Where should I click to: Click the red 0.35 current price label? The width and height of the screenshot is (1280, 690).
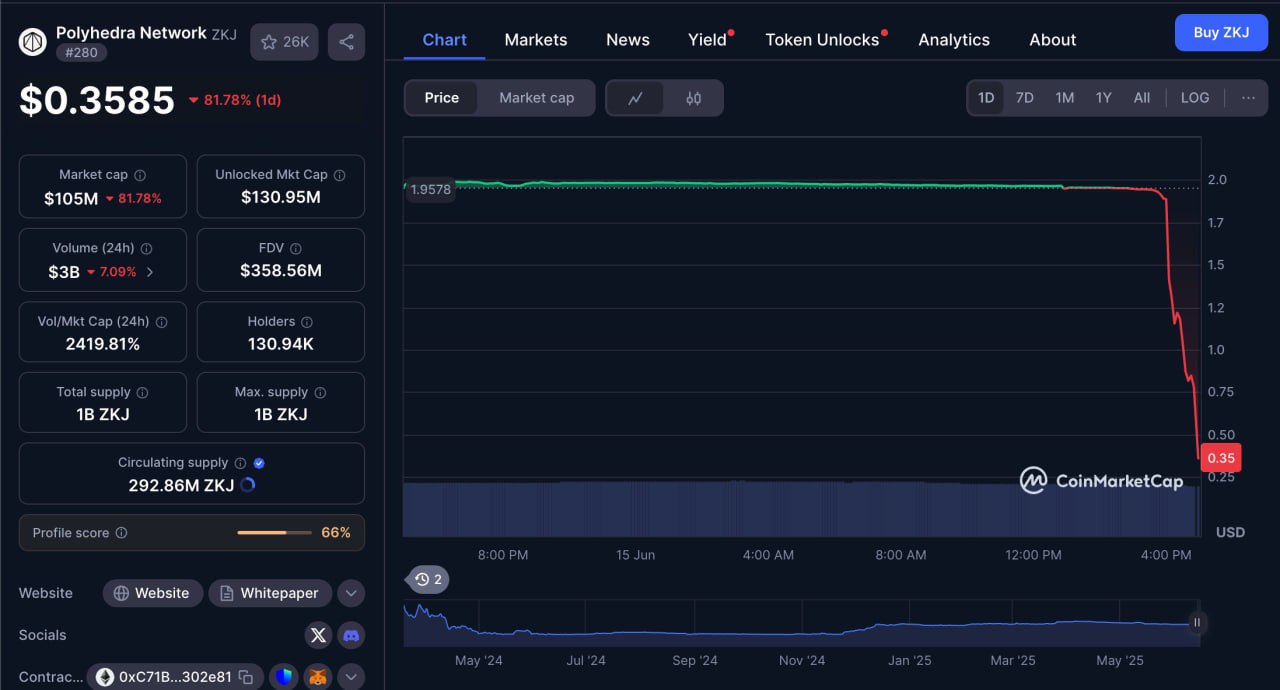[x=1221, y=458]
